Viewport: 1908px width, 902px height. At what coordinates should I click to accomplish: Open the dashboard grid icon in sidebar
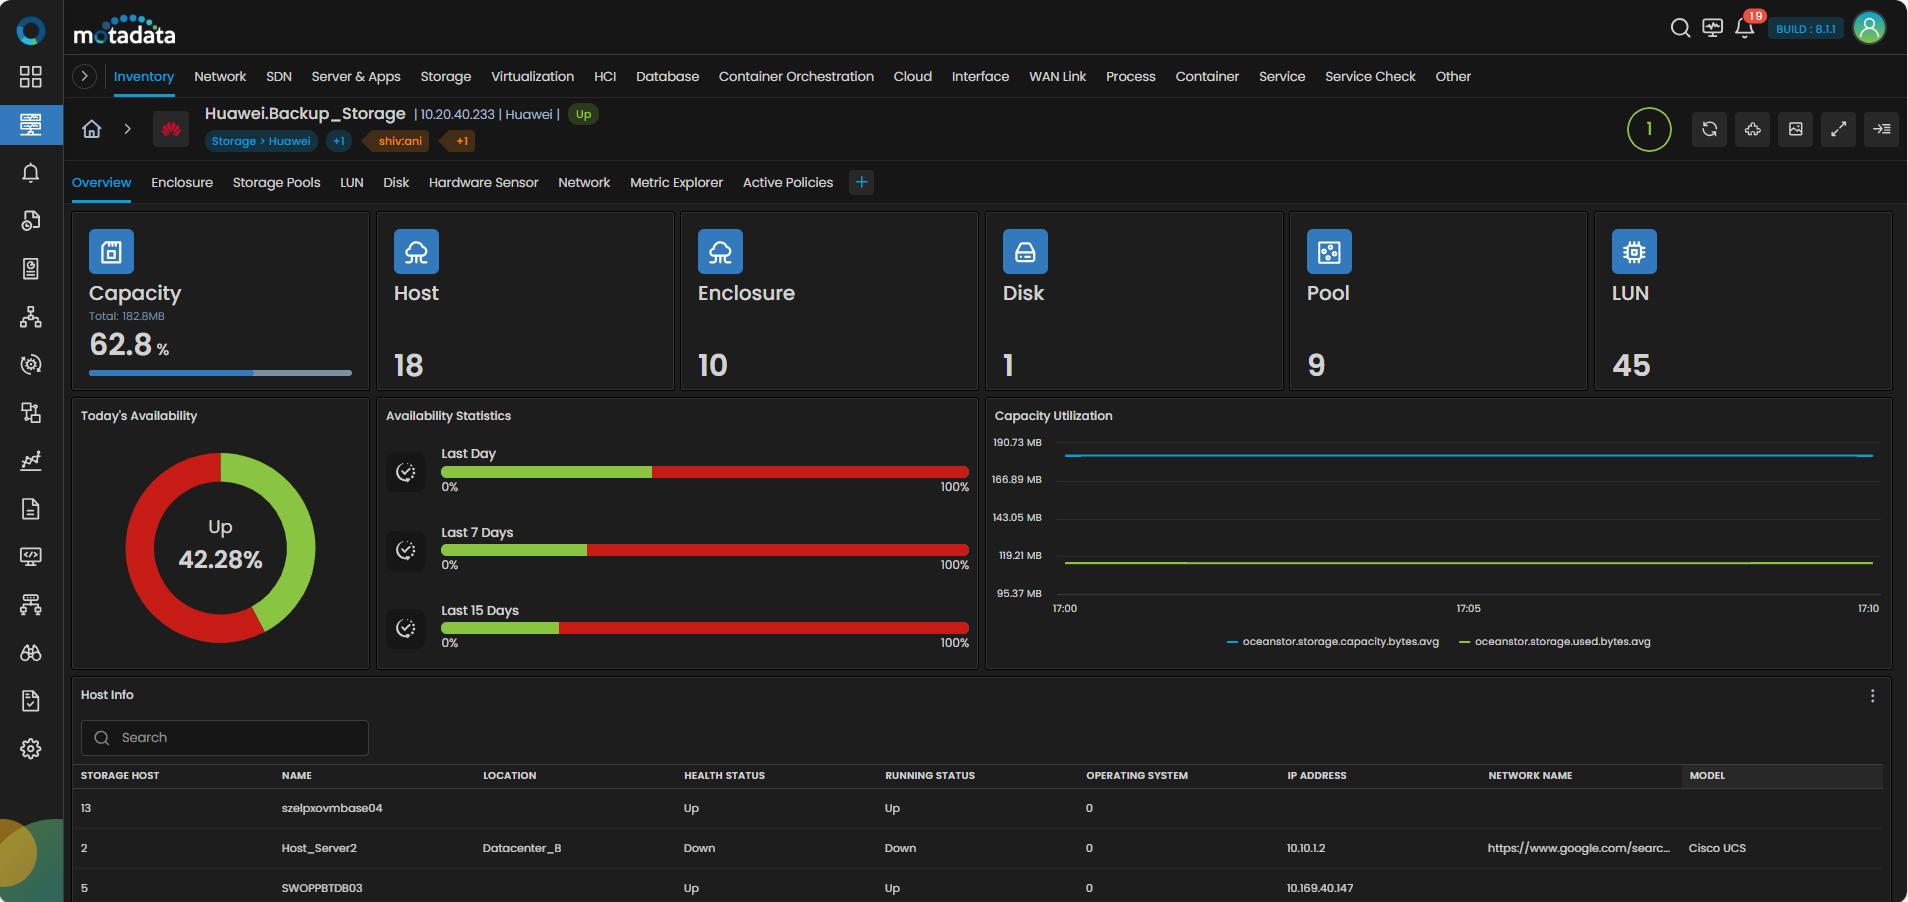click(x=31, y=77)
